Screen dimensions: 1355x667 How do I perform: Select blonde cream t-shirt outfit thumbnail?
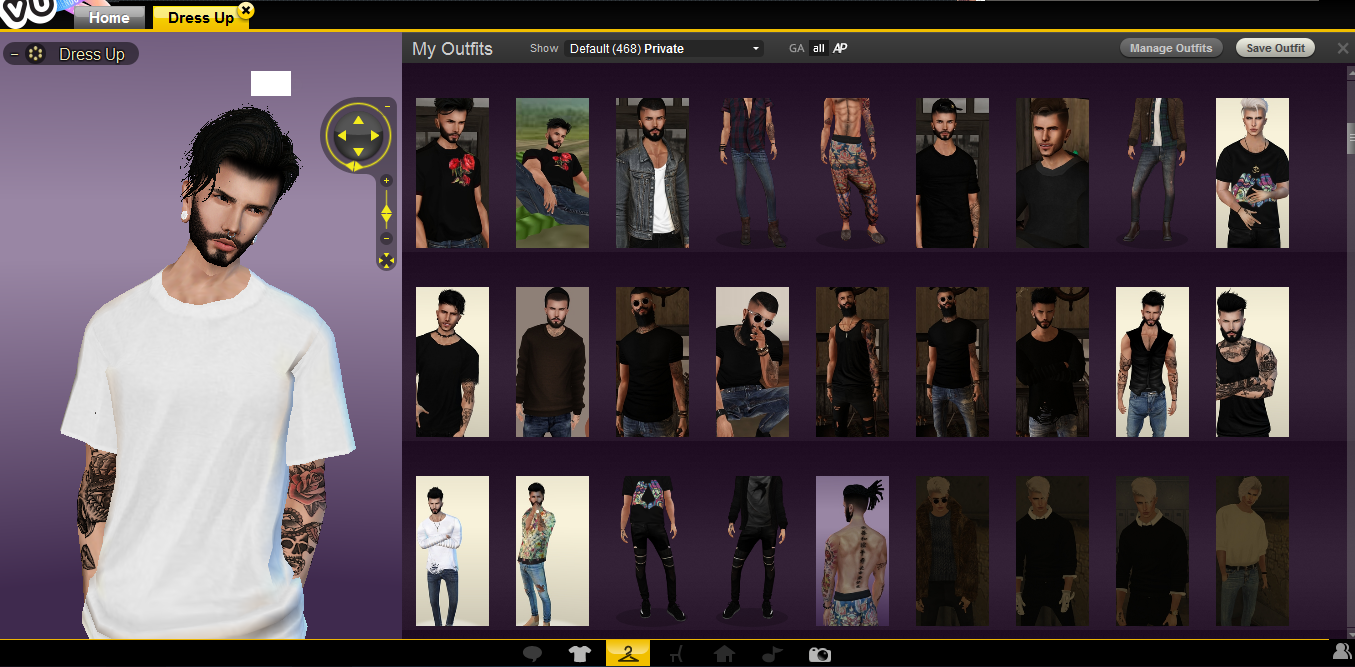click(1252, 551)
